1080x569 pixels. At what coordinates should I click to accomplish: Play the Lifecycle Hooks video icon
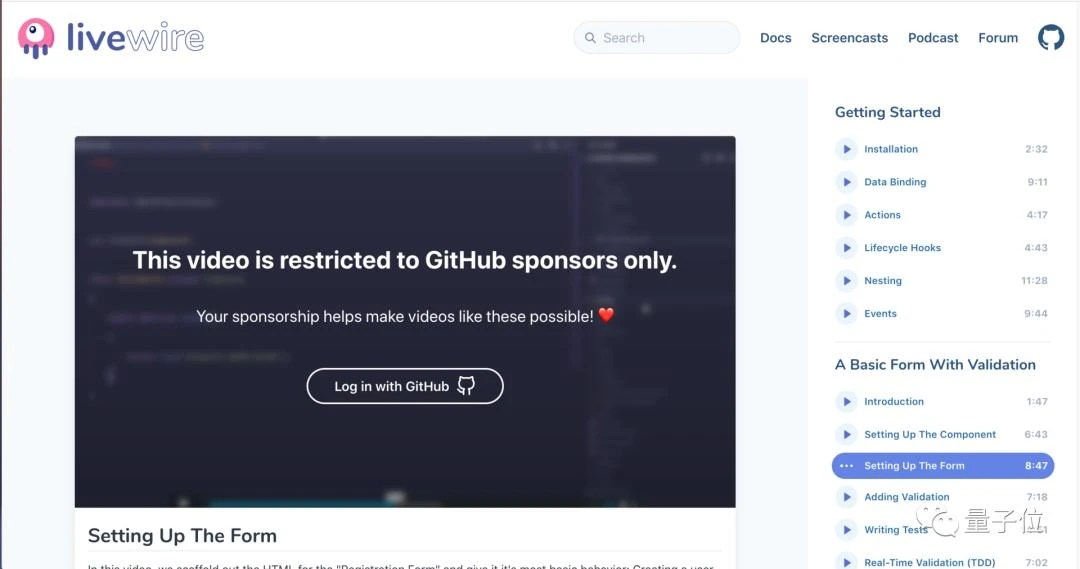click(x=846, y=248)
